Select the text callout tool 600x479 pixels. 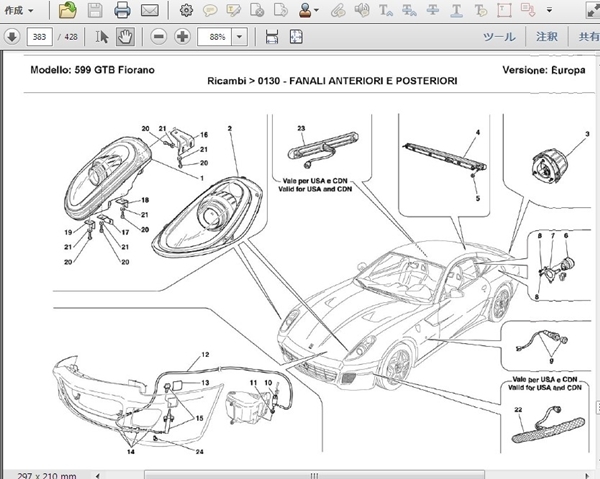pyautogui.click(x=528, y=10)
